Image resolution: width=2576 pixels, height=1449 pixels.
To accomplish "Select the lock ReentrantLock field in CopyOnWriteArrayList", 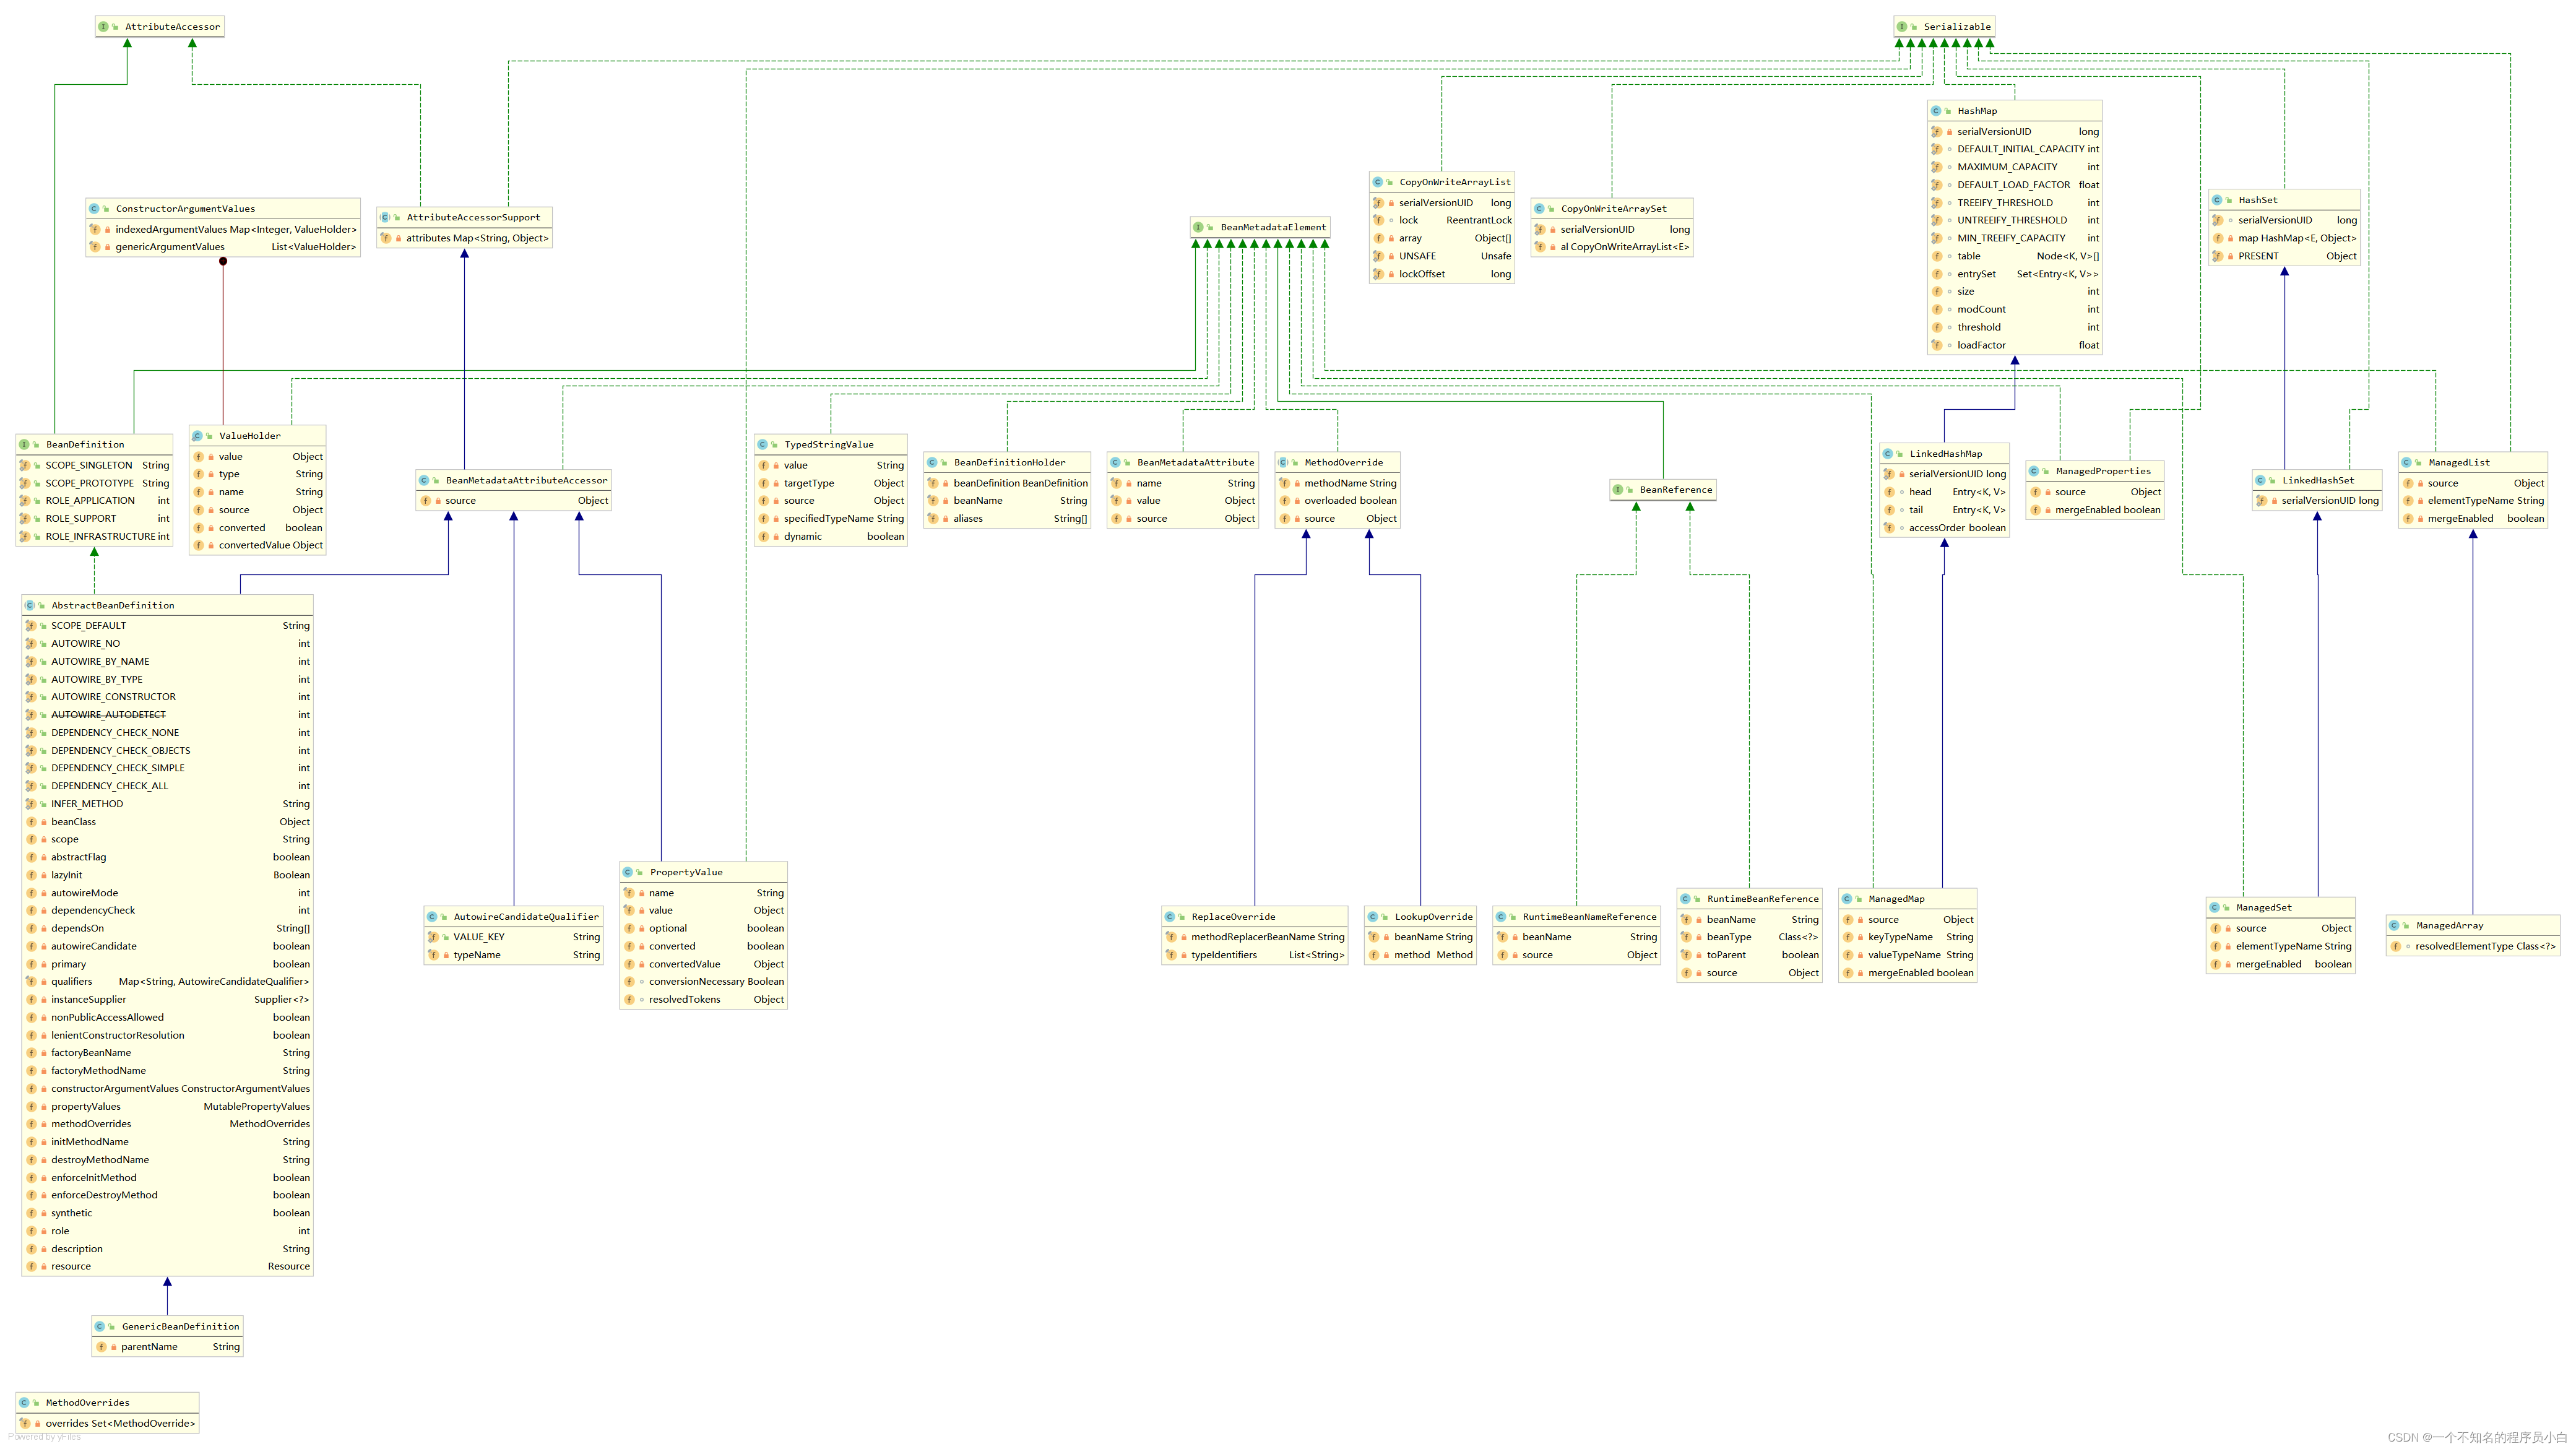I will tap(1442, 221).
